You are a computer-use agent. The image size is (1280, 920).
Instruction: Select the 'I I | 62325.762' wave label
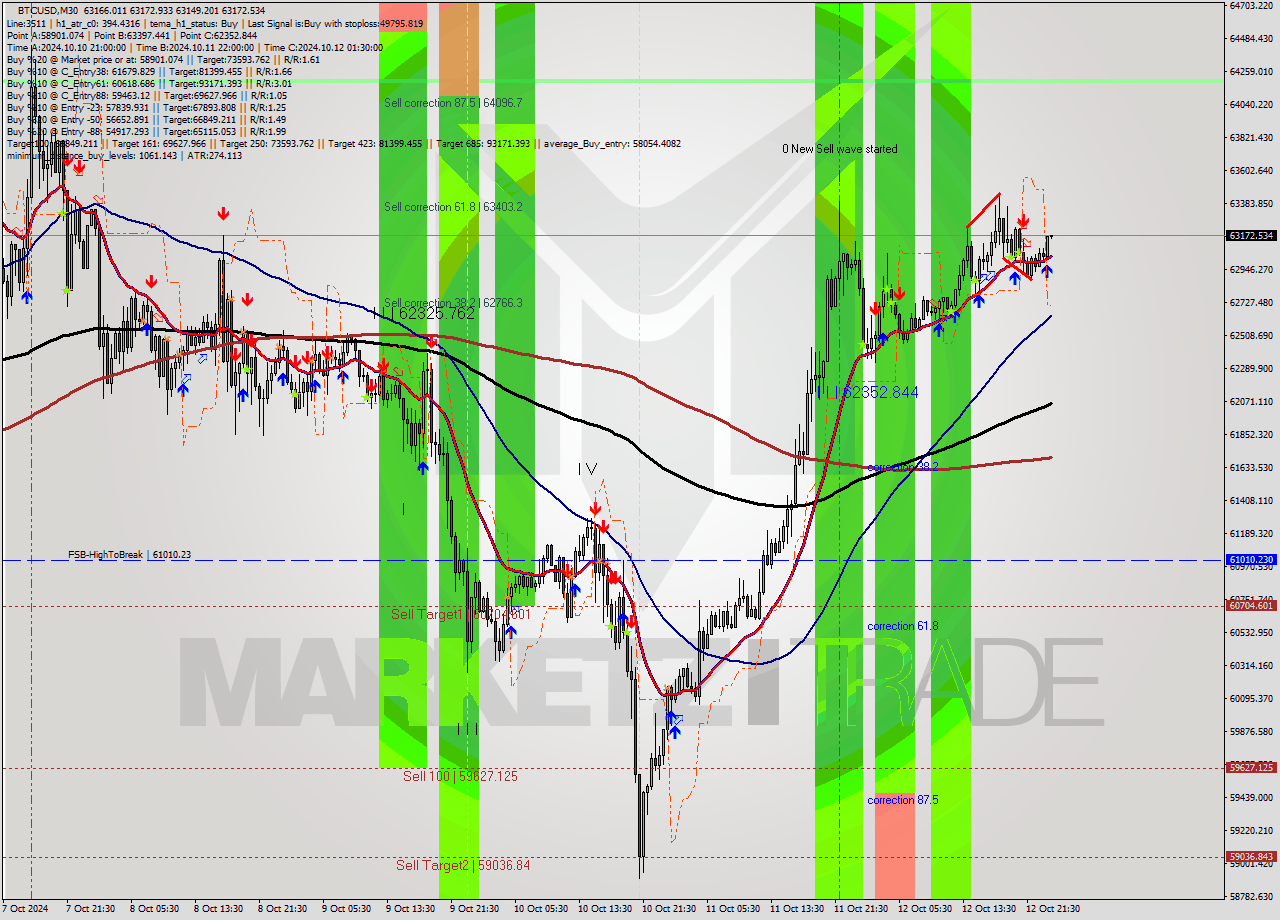[424, 313]
